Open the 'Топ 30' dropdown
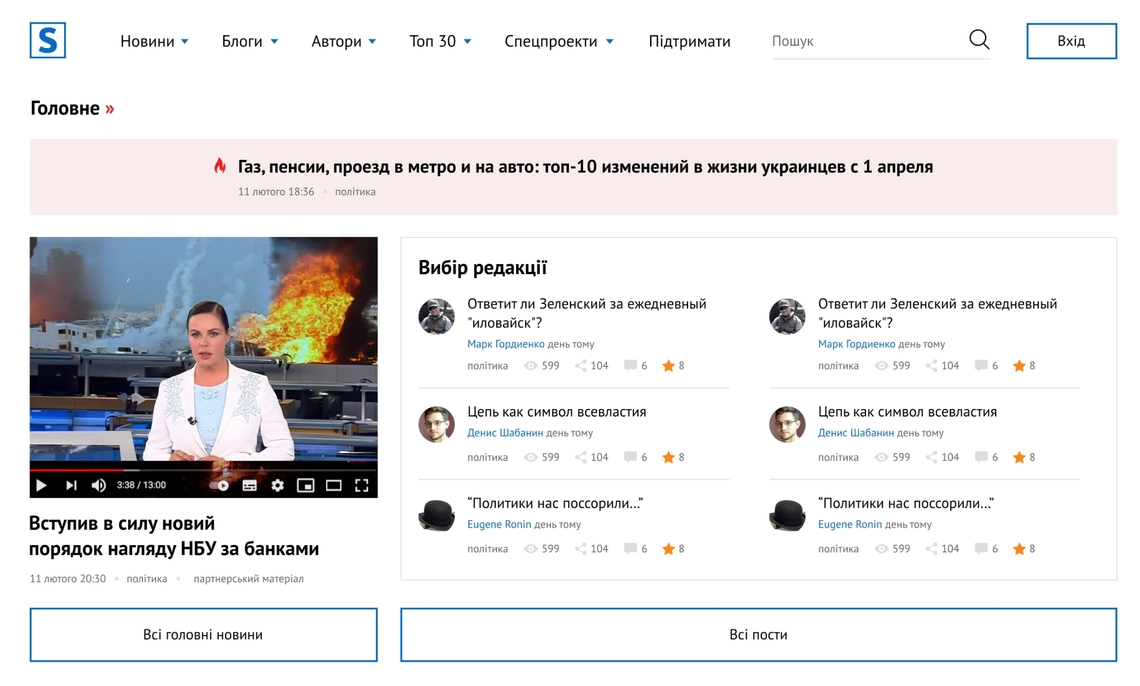This screenshot has height=686, width=1140. tap(433, 41)
